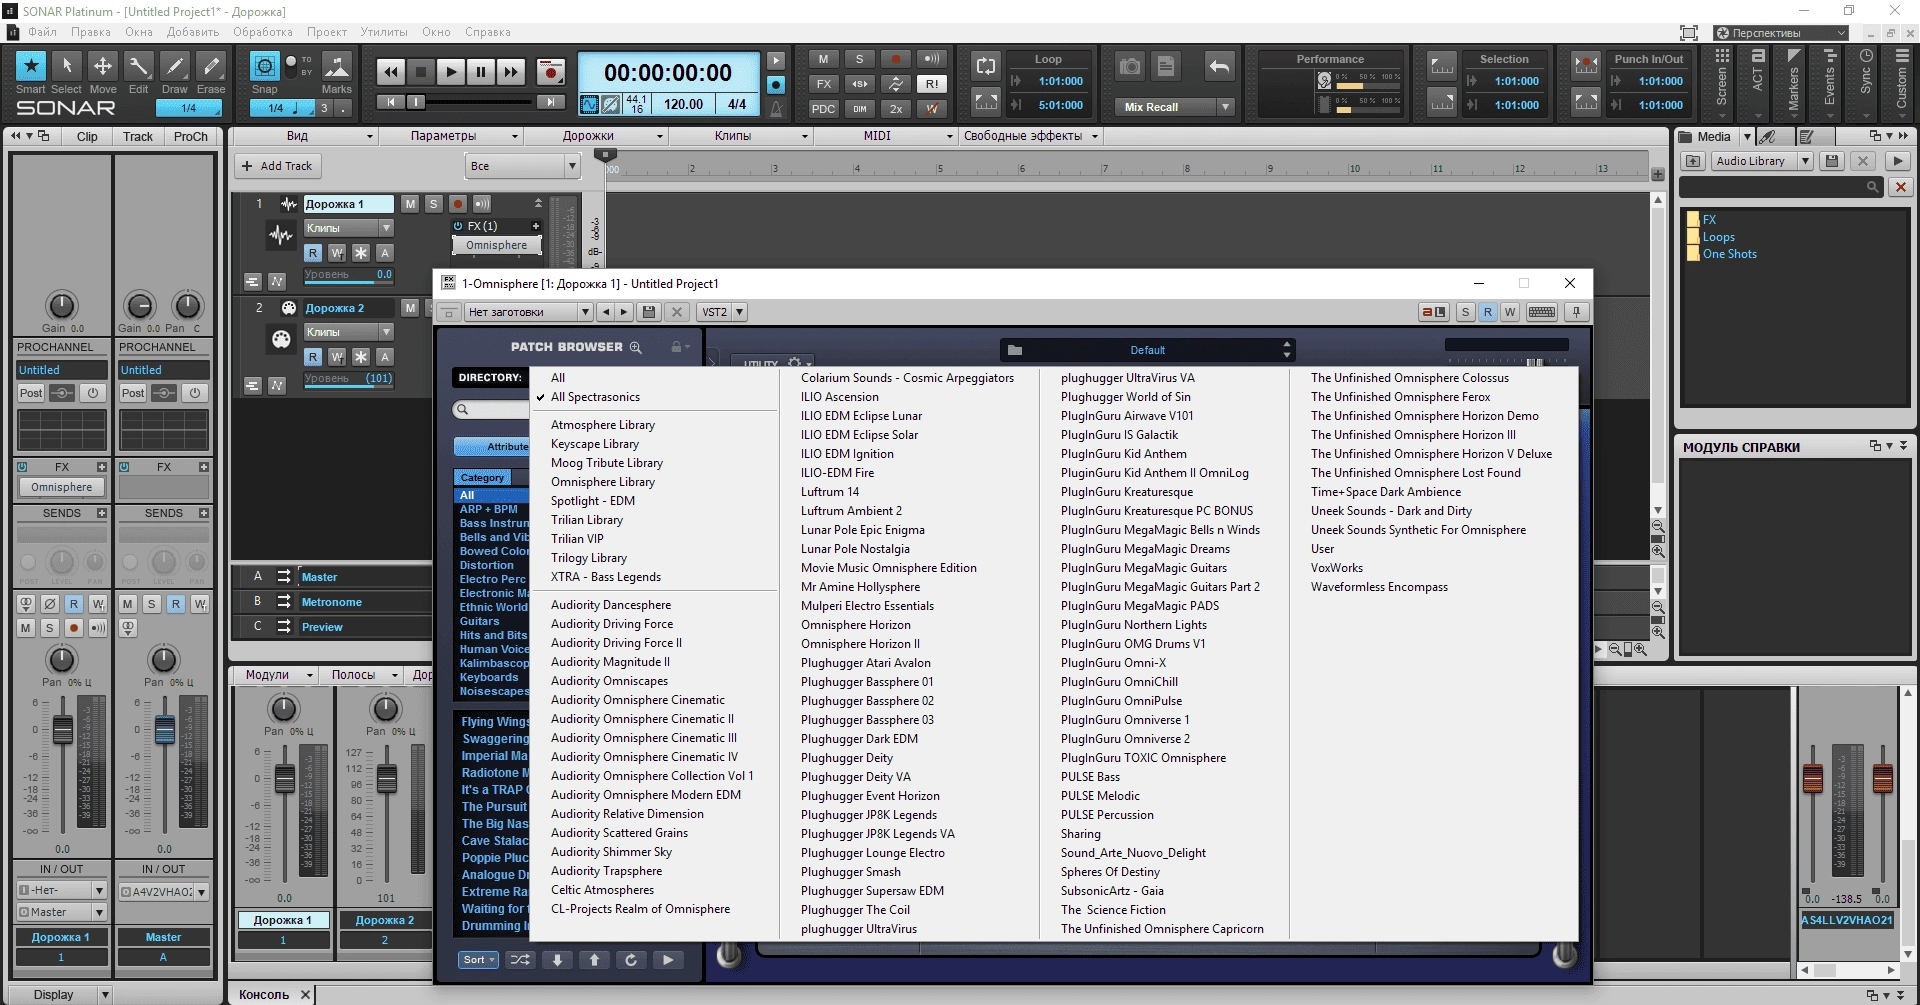Select the Smart tool
The width and height of the screenshot is (1920, 1005).
[31, 66]
